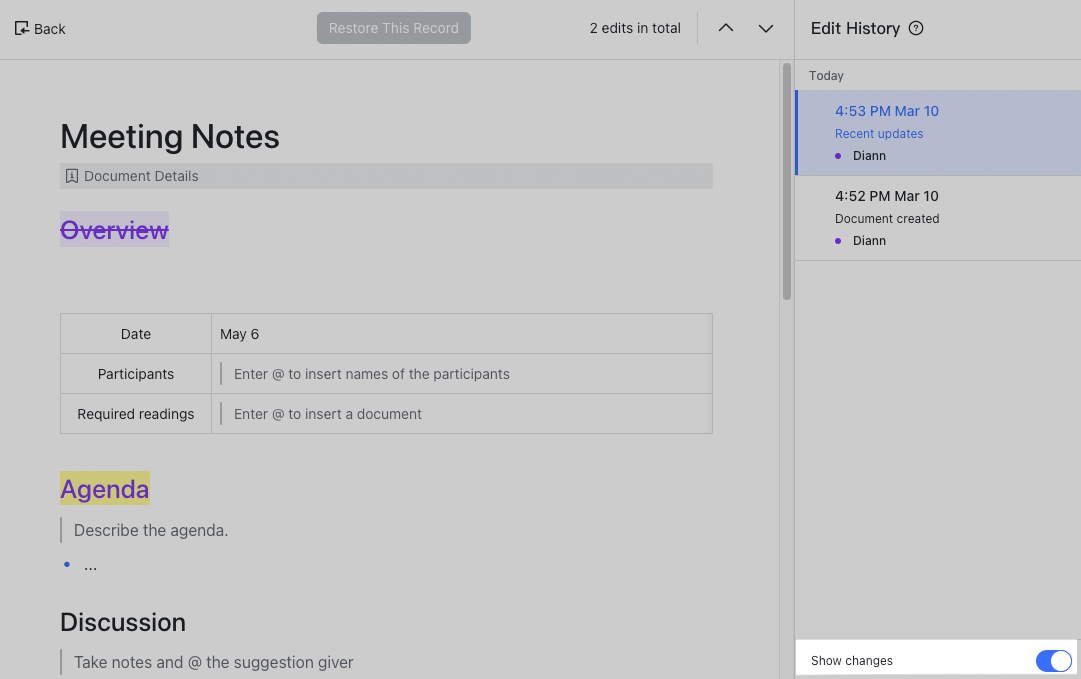Click the strikethrough Overview heading
Viewport: 1081px width, 679px height.
[113, 230]
